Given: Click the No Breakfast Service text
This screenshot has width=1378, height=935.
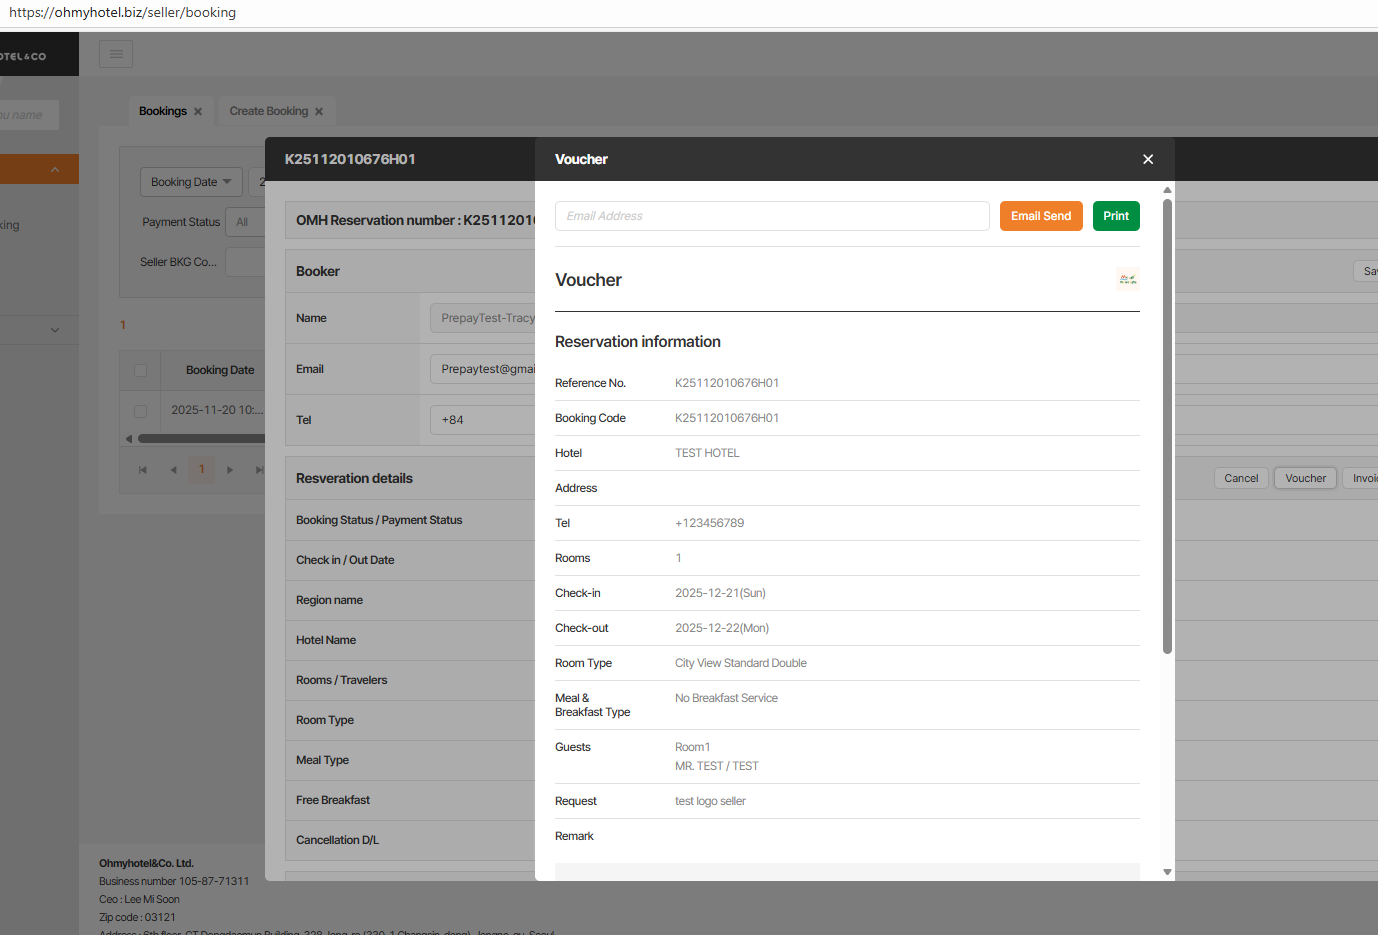Looking at the screenshot, I should [726, 698].
